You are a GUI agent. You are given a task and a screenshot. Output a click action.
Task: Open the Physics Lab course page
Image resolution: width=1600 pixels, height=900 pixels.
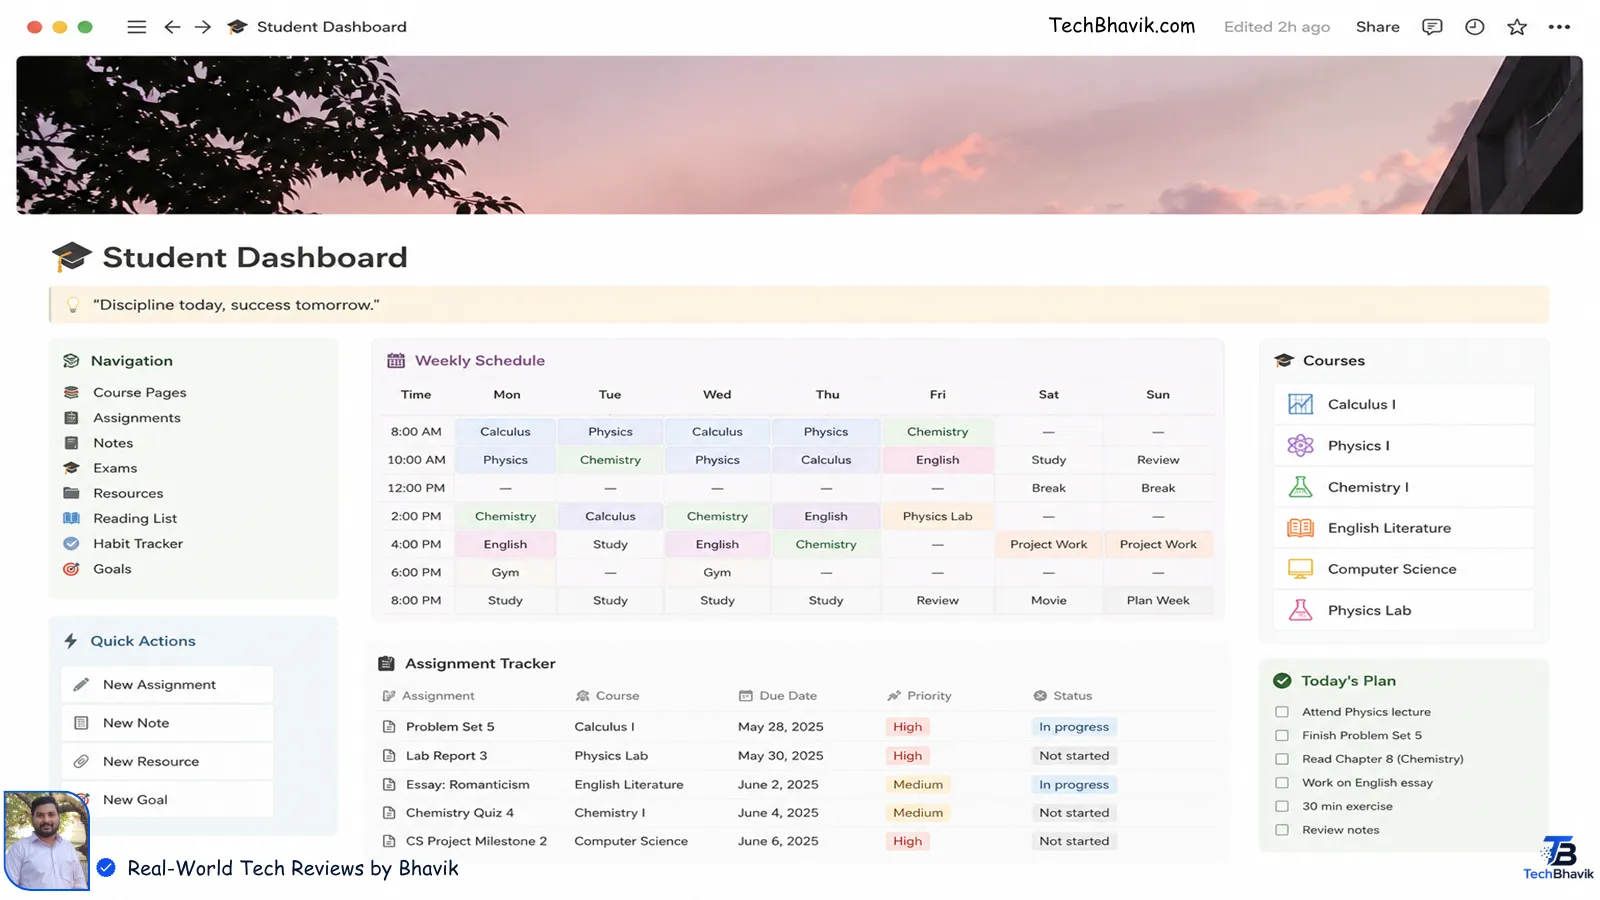point(1403,610)
